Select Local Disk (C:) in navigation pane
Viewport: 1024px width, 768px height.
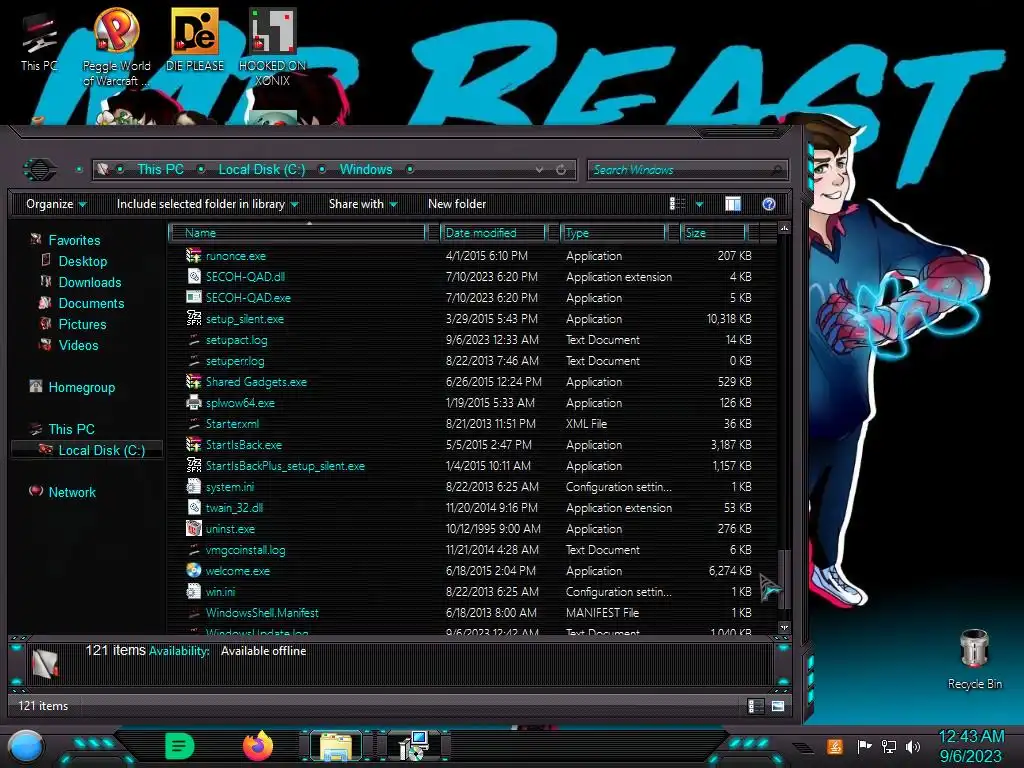(x=87, y=450)
